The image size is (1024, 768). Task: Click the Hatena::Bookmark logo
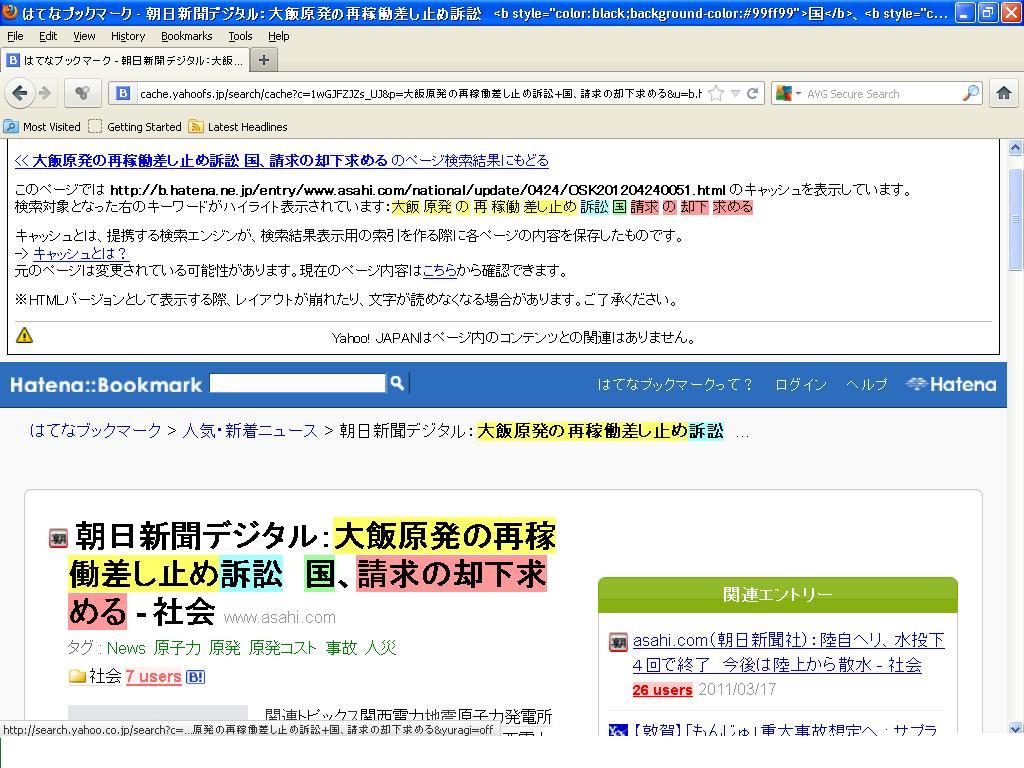[x=106, y=385]
